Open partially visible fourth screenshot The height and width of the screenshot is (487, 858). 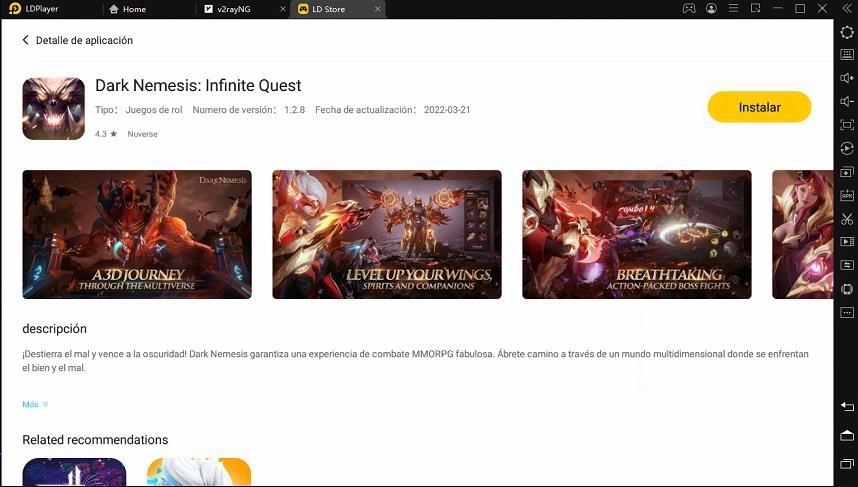pyautogui.click(x=802, y=234)
